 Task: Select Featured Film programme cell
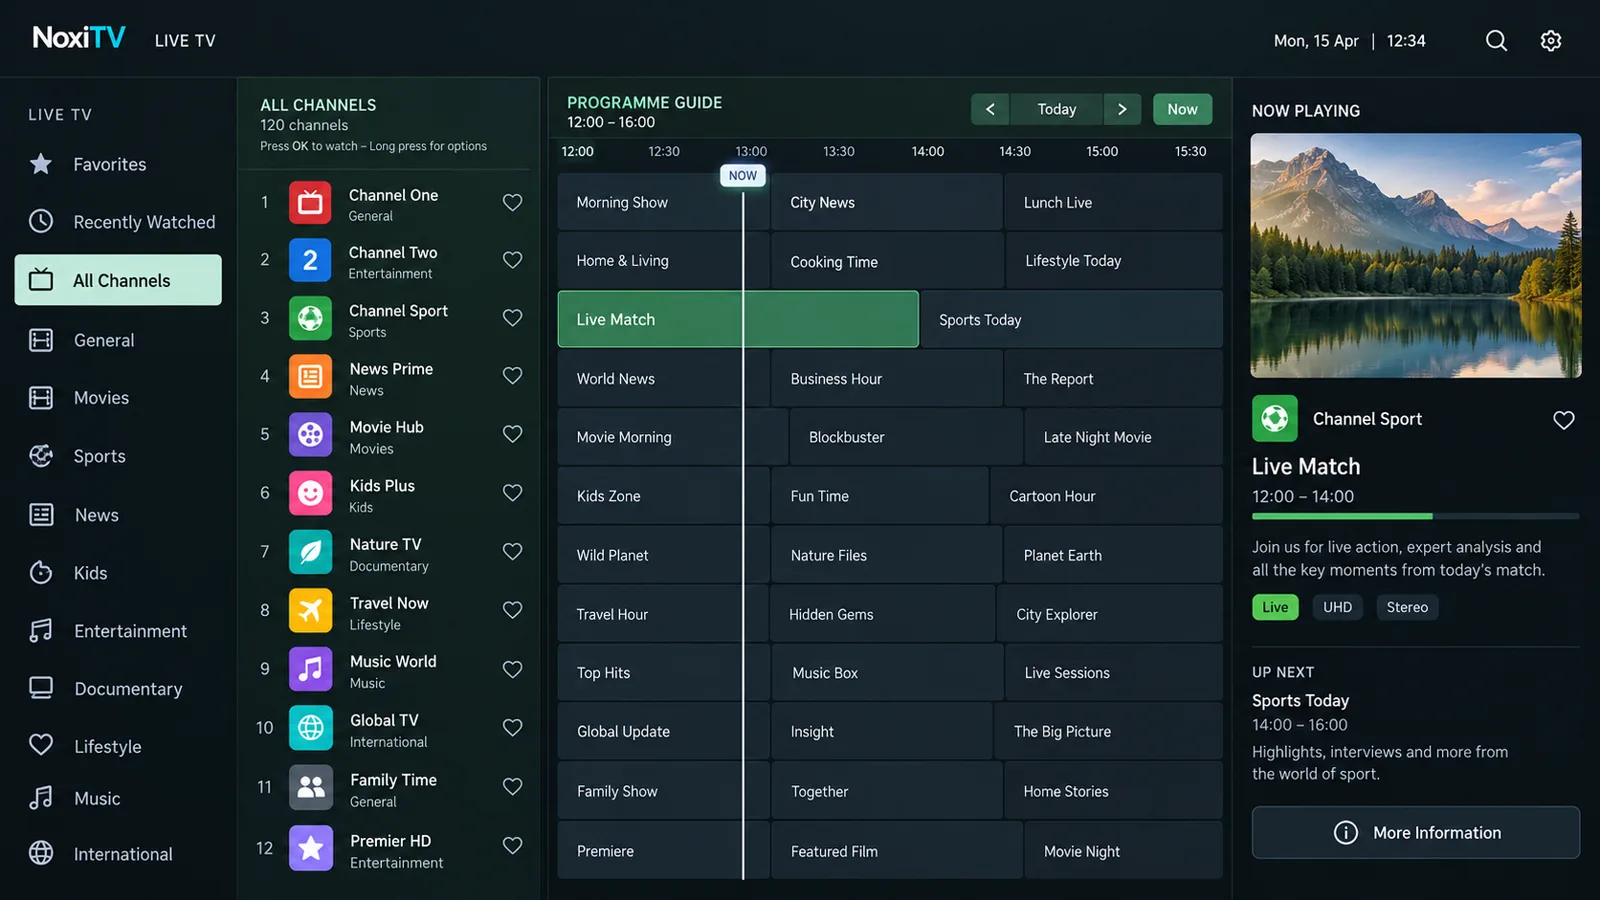[x=897, y=851]
